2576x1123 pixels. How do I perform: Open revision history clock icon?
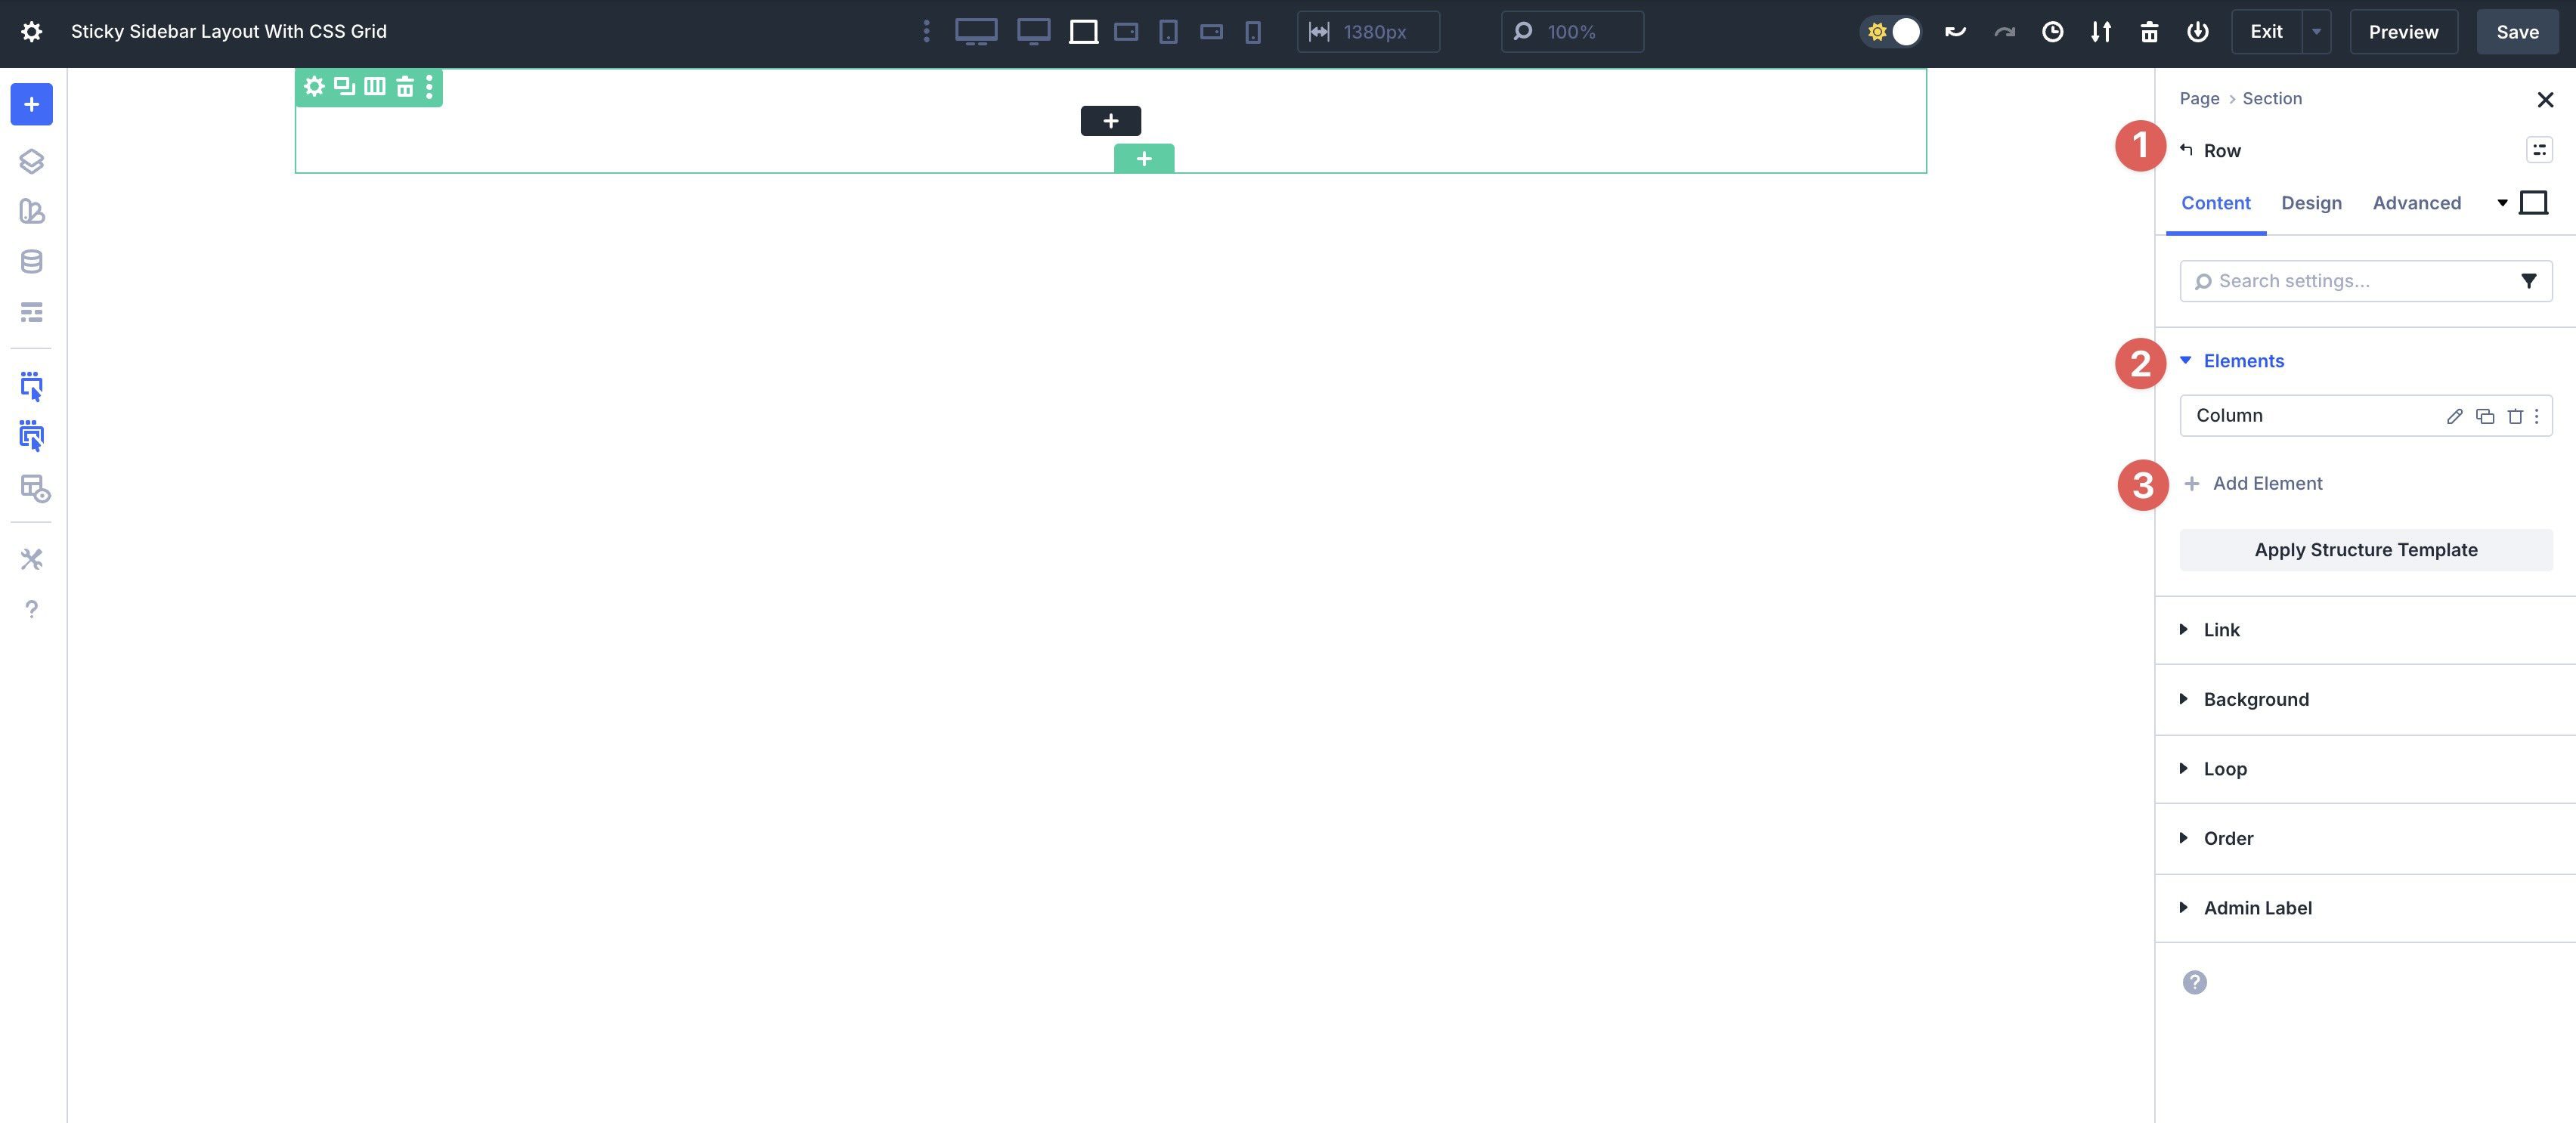point(2053,31)
